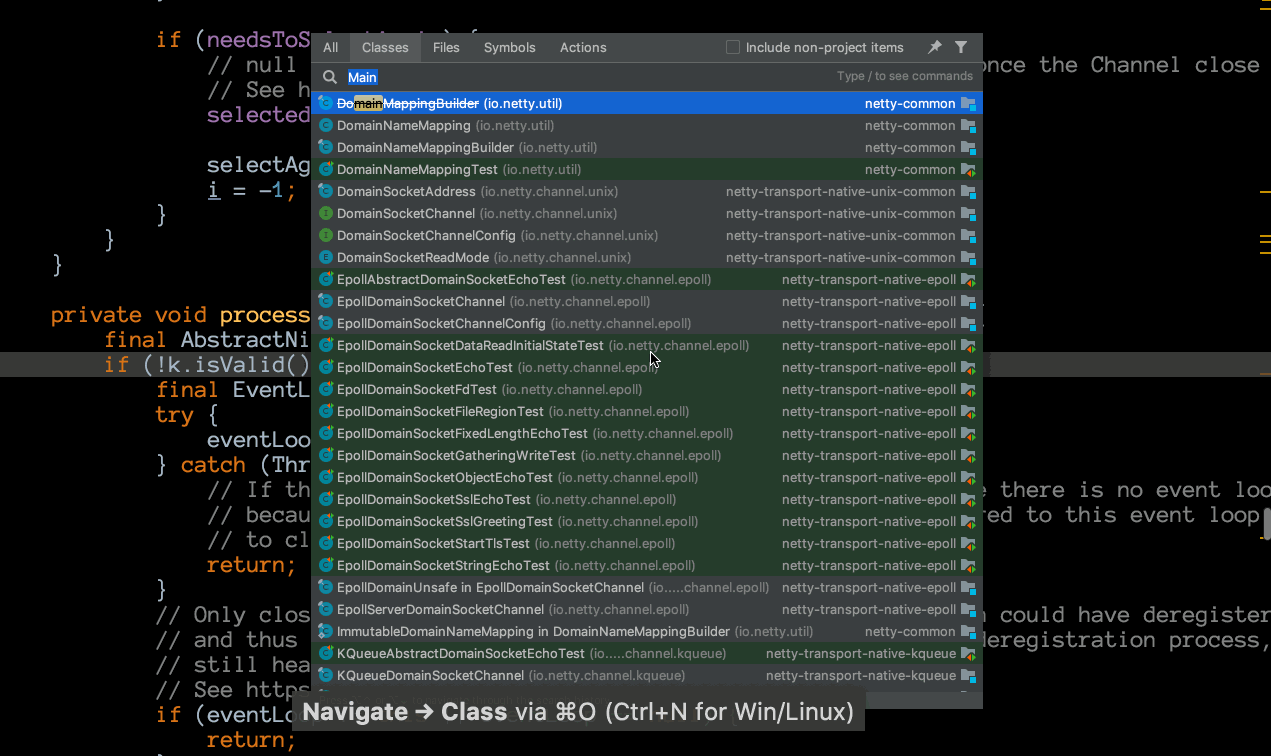Open EpollDomainSocketFileRegionTest result
The image size is (1271, 756).
coord(647,411)
